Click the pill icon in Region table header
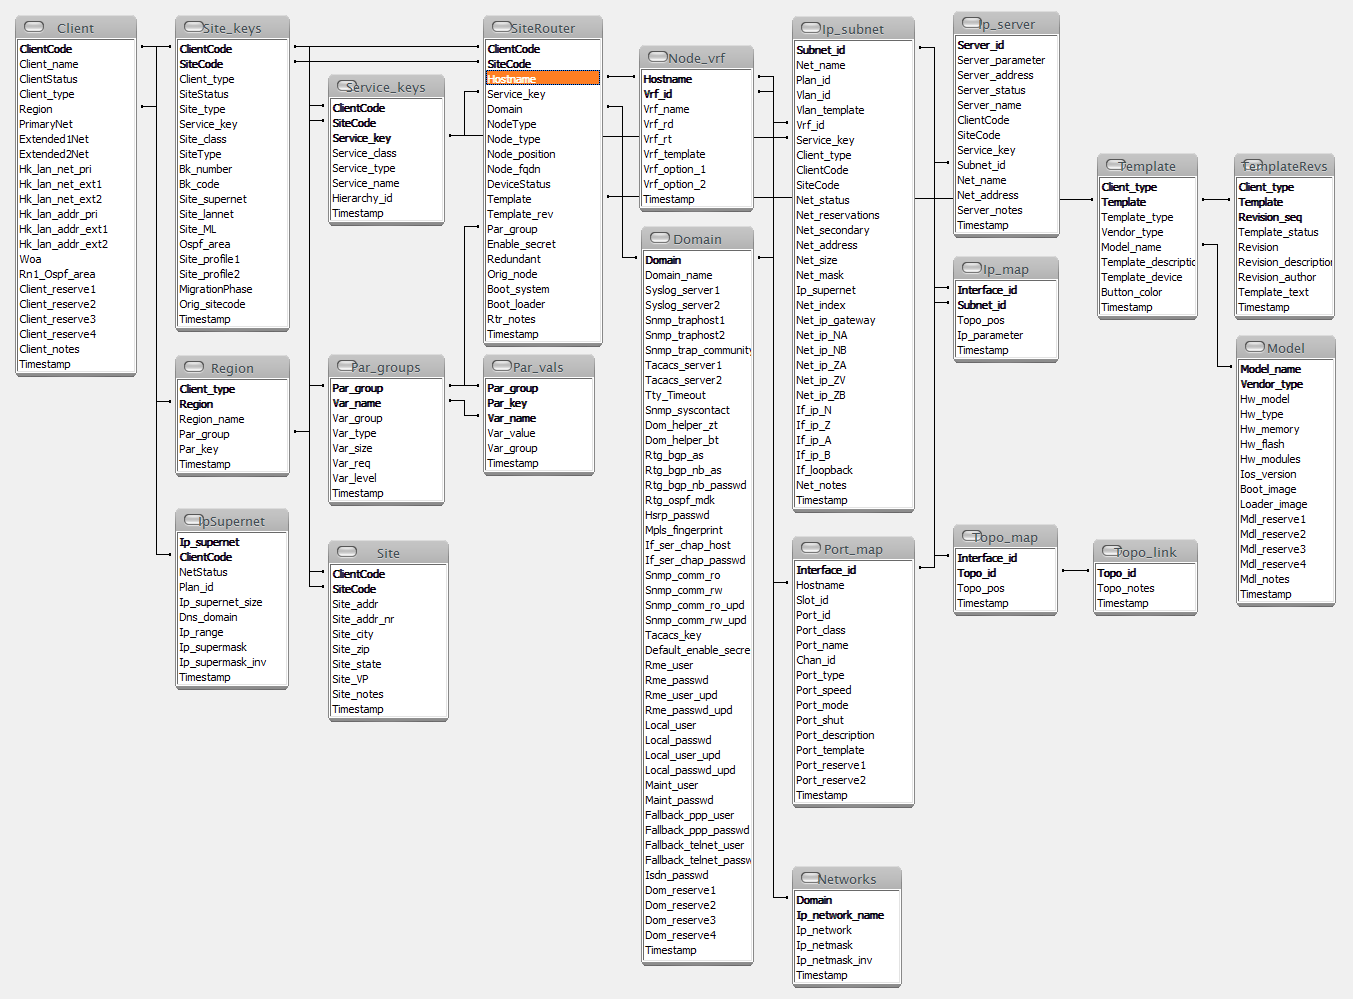Viewport: 1353px width, 999px height. pyautogui.click(x=195, y=367)
